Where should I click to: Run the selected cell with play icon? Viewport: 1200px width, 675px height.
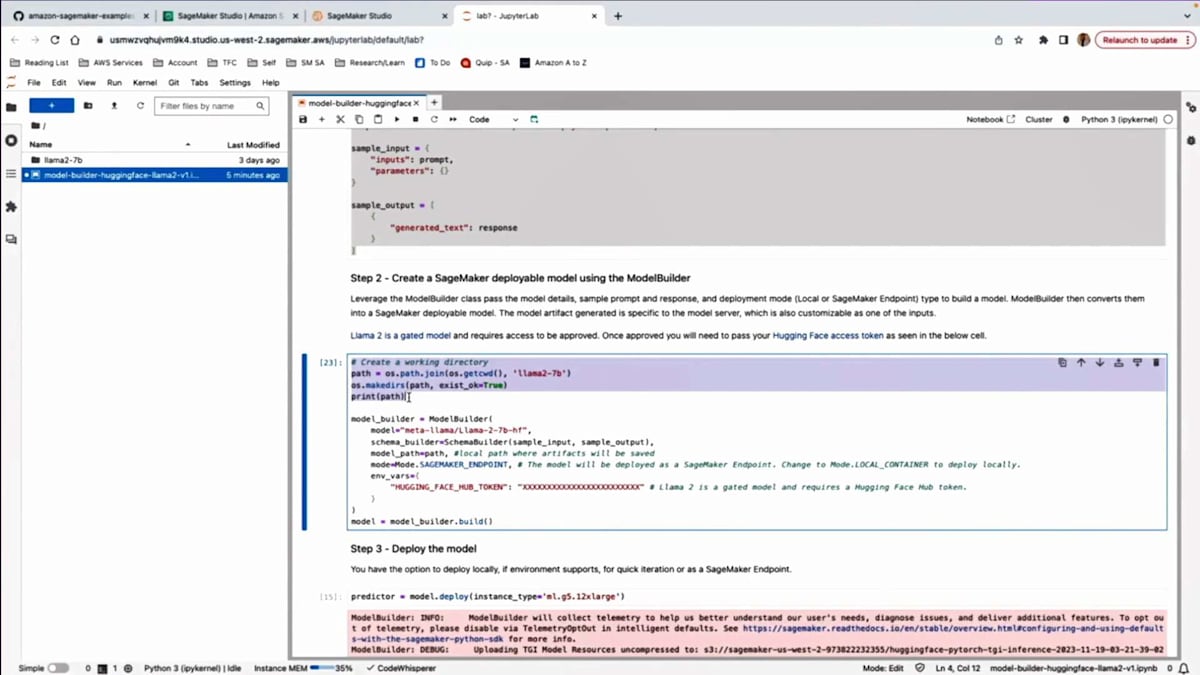(x=397, y=119)
